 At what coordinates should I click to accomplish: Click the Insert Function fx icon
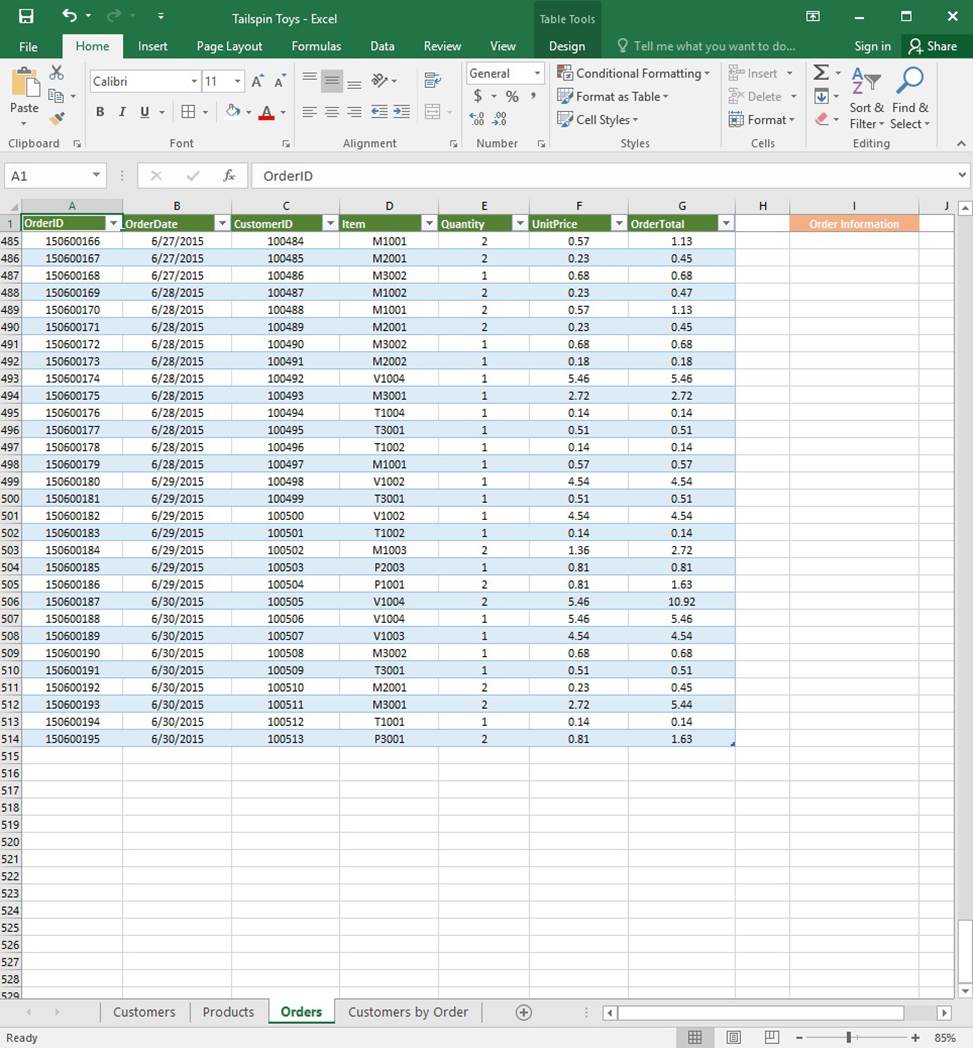229,176
